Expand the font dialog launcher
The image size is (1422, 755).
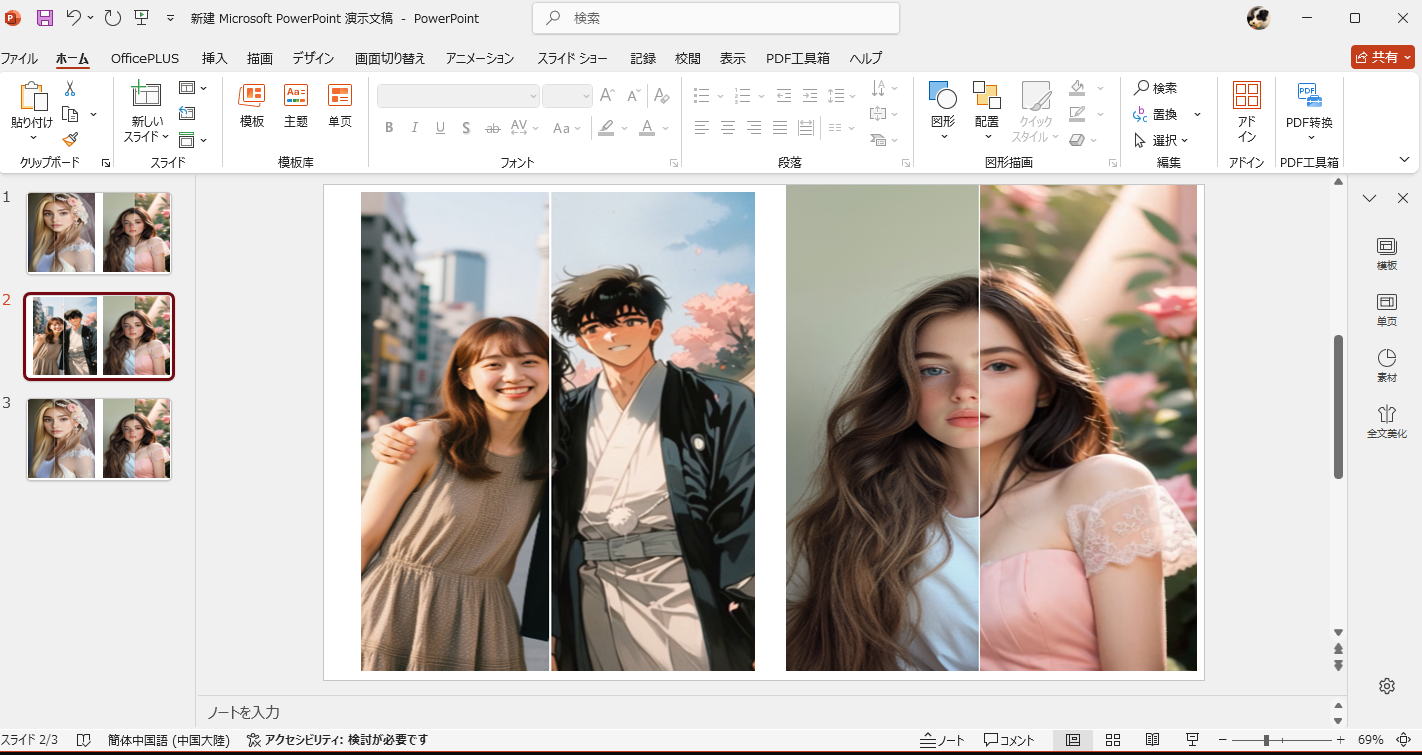pyautogui.click(x=674, y=162)
